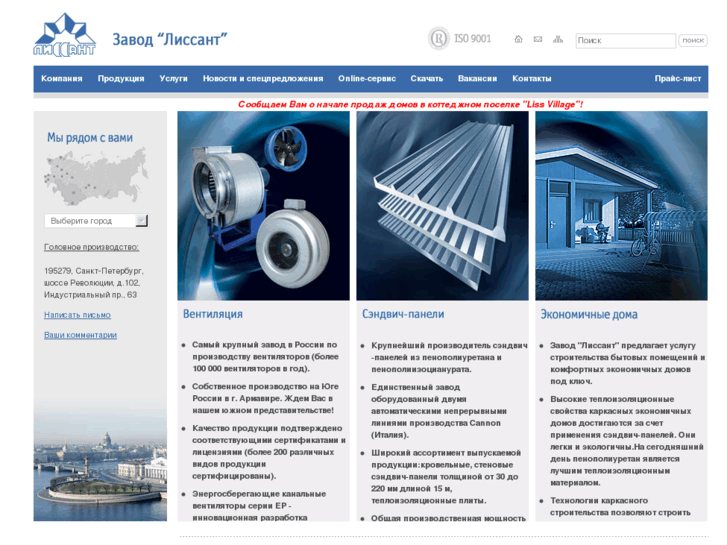Click the ISO 9001 badge
This screenshot has height=545, width=727.
point(459,38)
